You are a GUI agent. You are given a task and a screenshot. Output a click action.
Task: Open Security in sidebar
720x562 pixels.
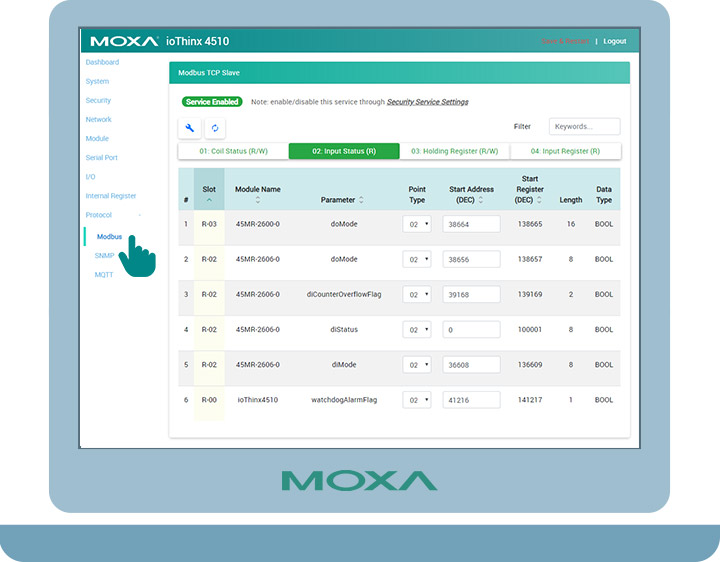coord(98,100)
